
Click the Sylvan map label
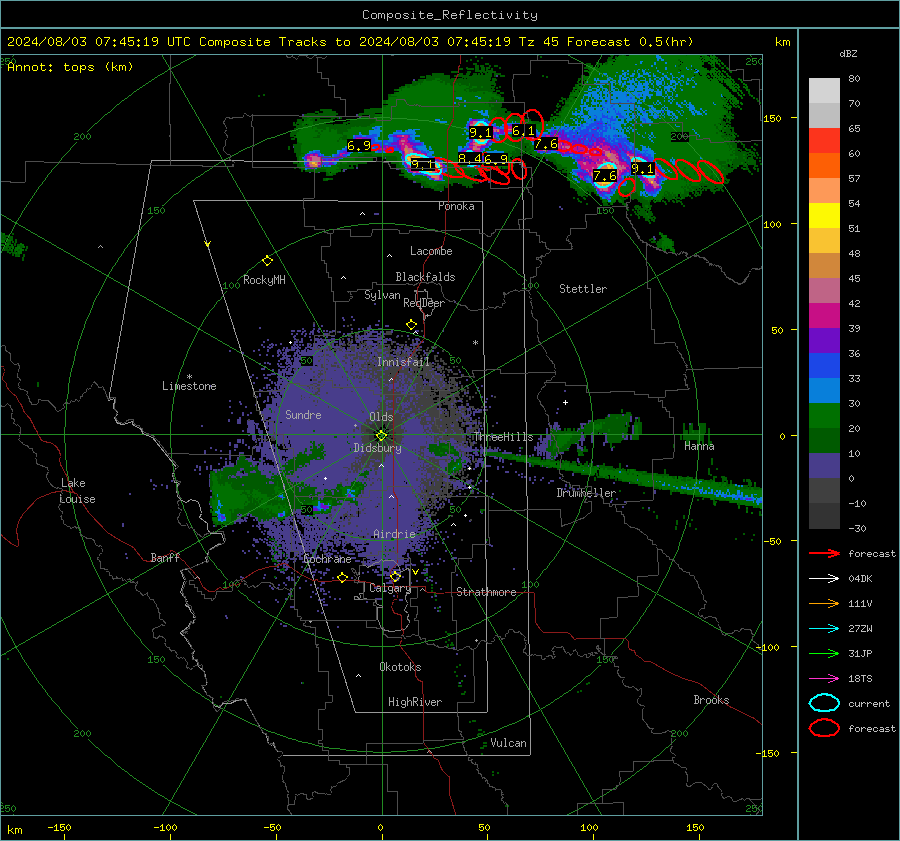(x=382, y=295)
